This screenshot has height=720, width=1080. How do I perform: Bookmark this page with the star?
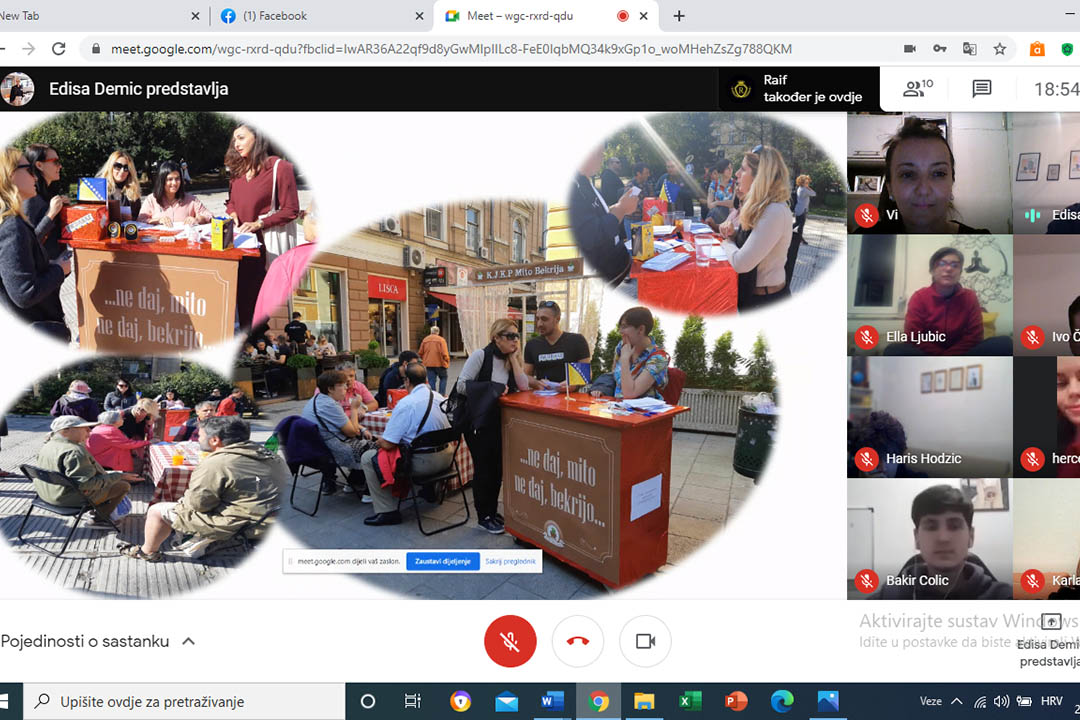tap(999, 49)
